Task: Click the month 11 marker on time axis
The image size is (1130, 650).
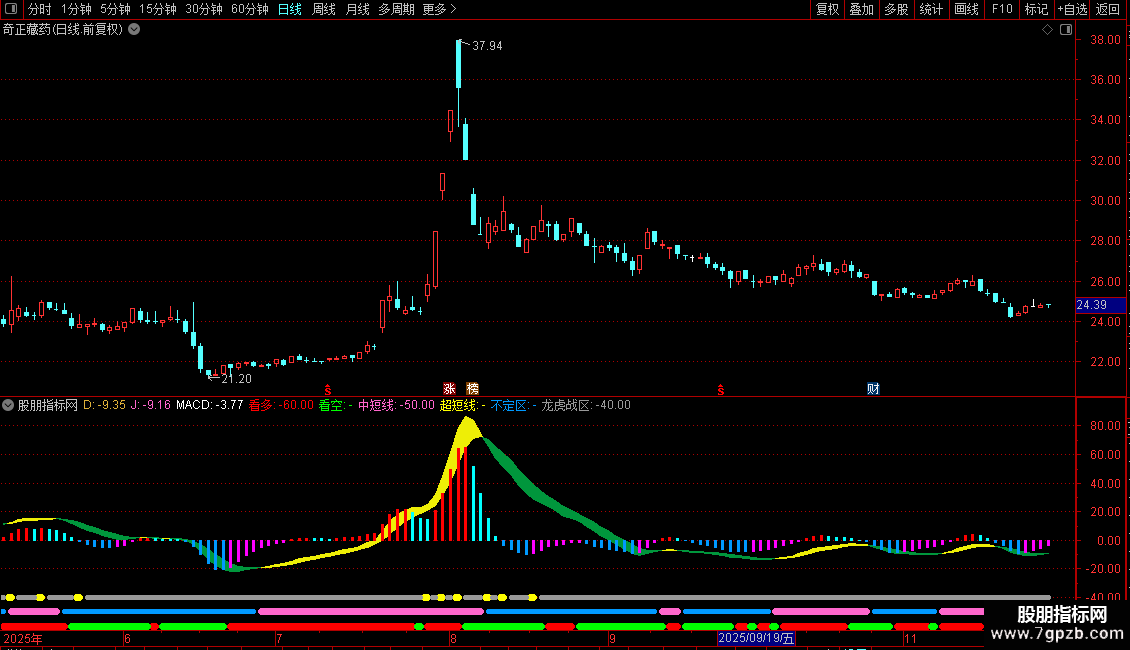Action: click(x=911, y=638)
